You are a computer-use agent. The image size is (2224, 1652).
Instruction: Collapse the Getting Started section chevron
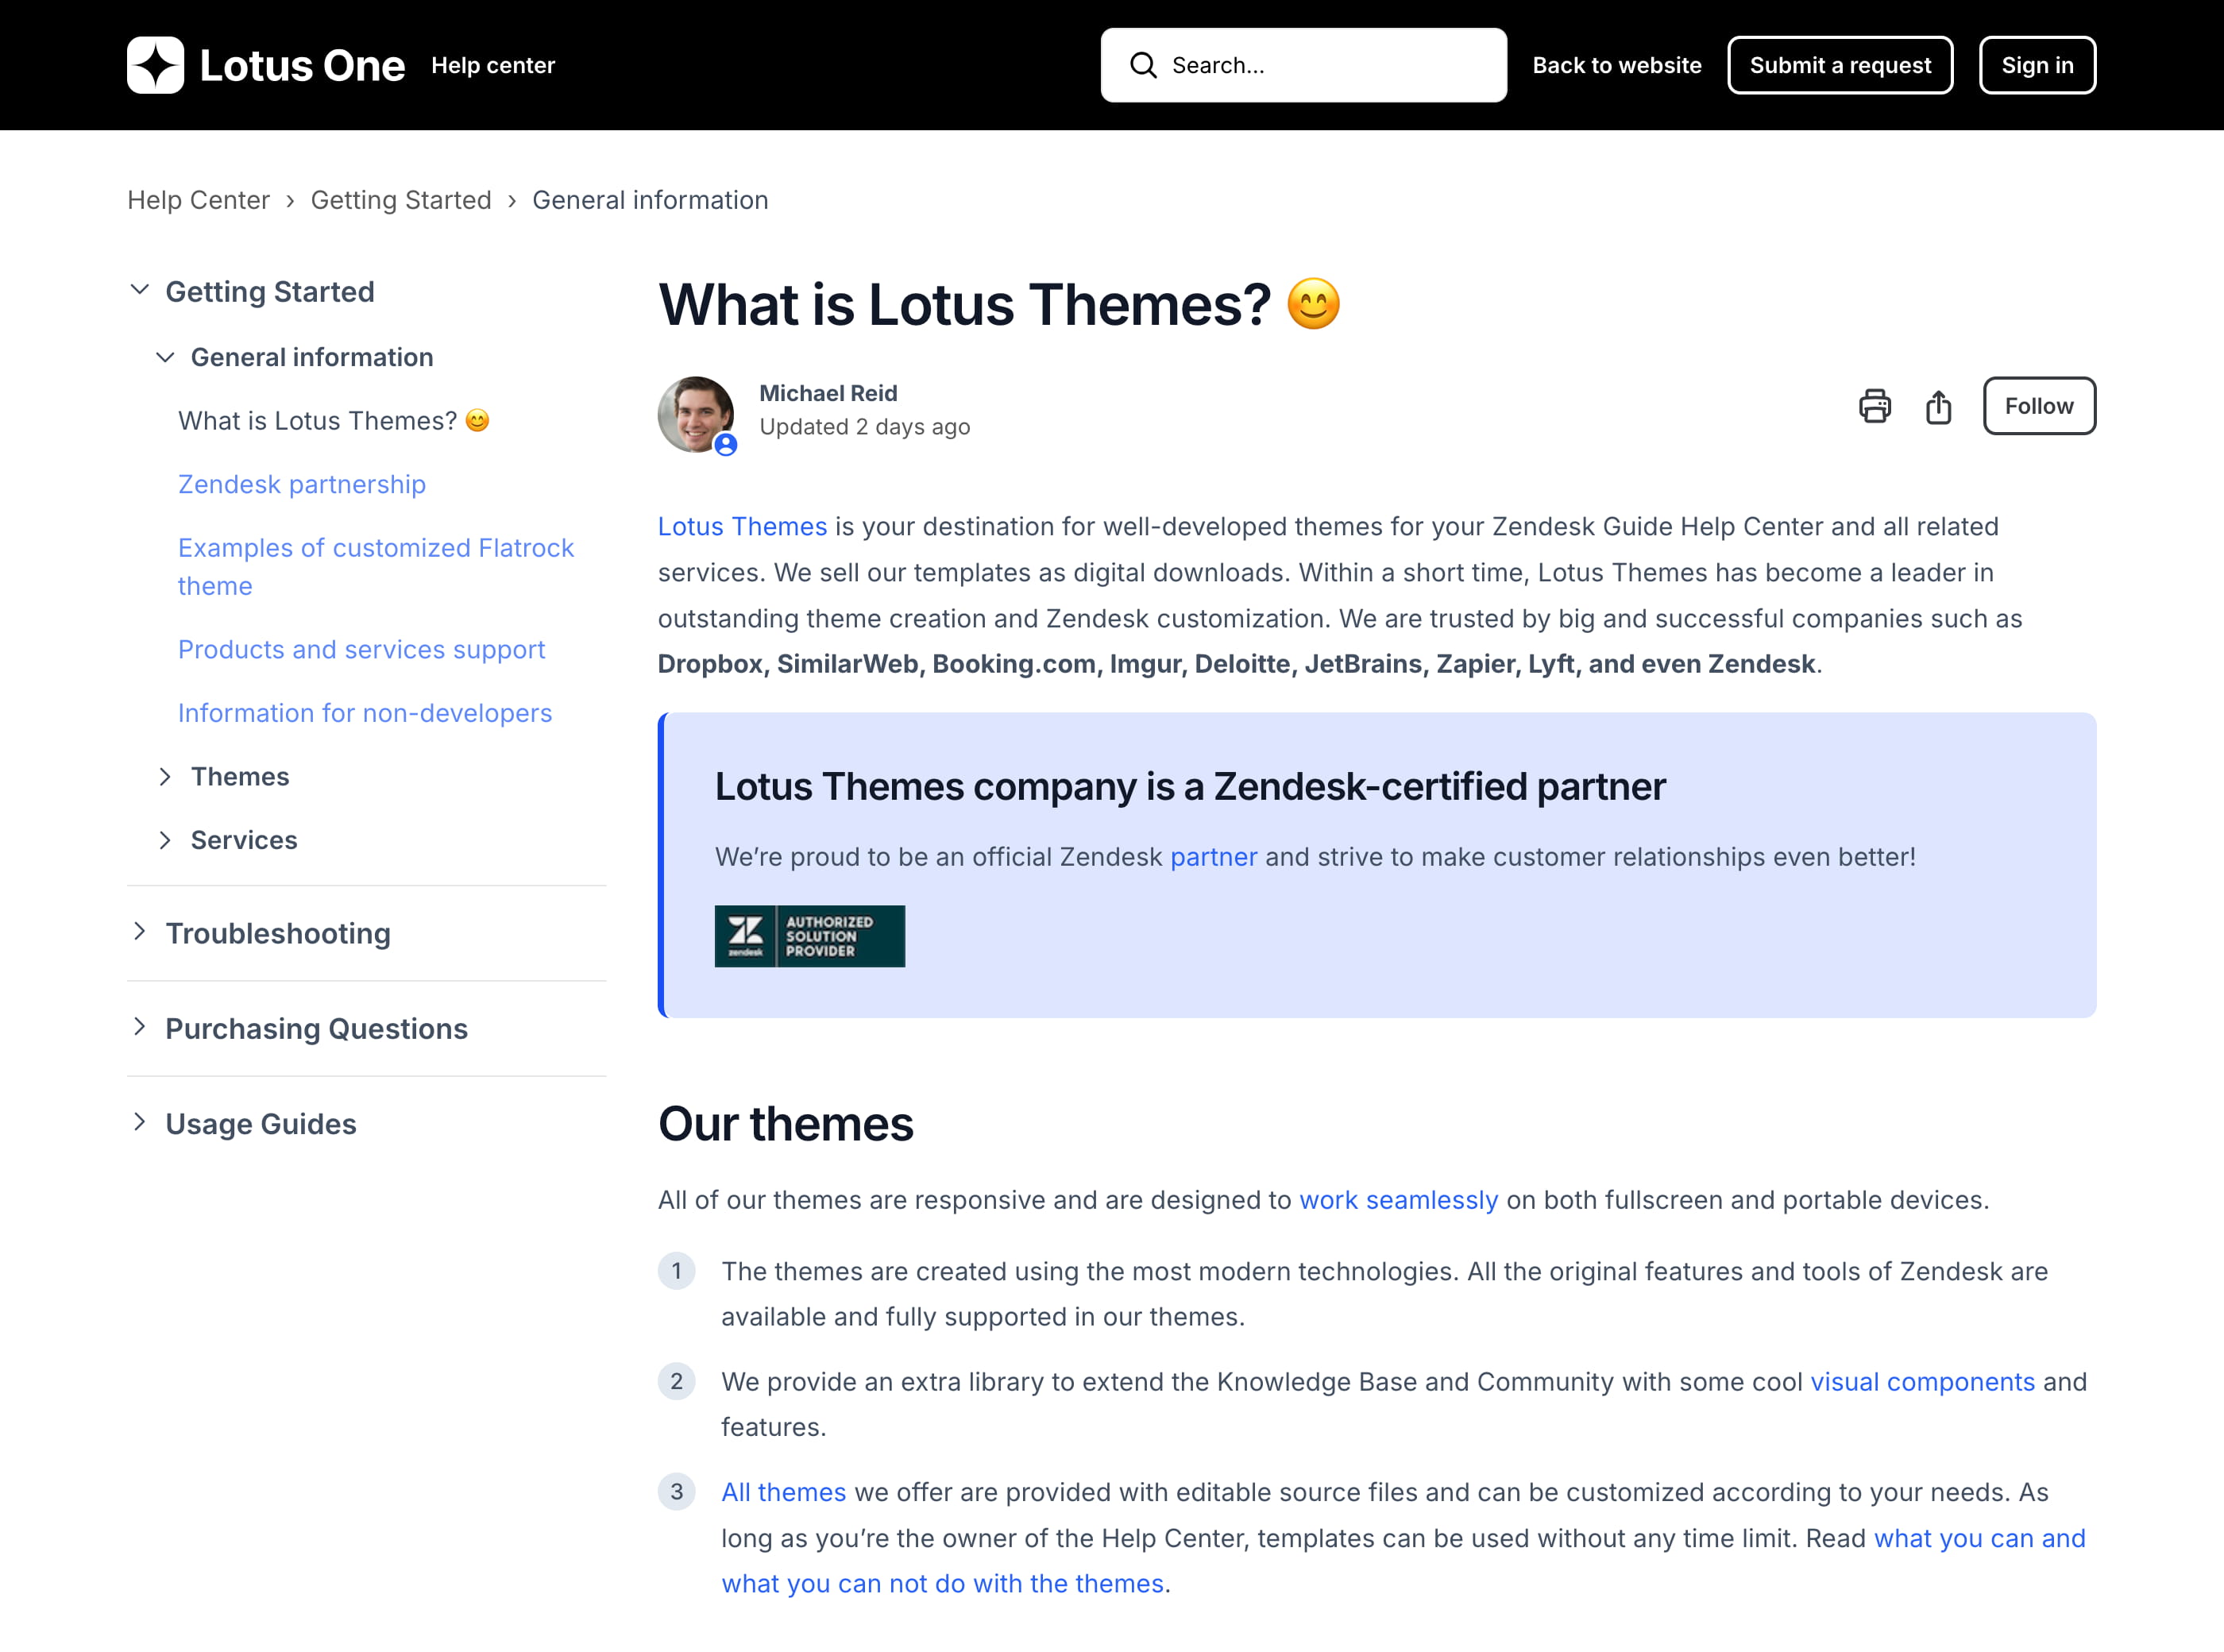(x=140, y=290)
